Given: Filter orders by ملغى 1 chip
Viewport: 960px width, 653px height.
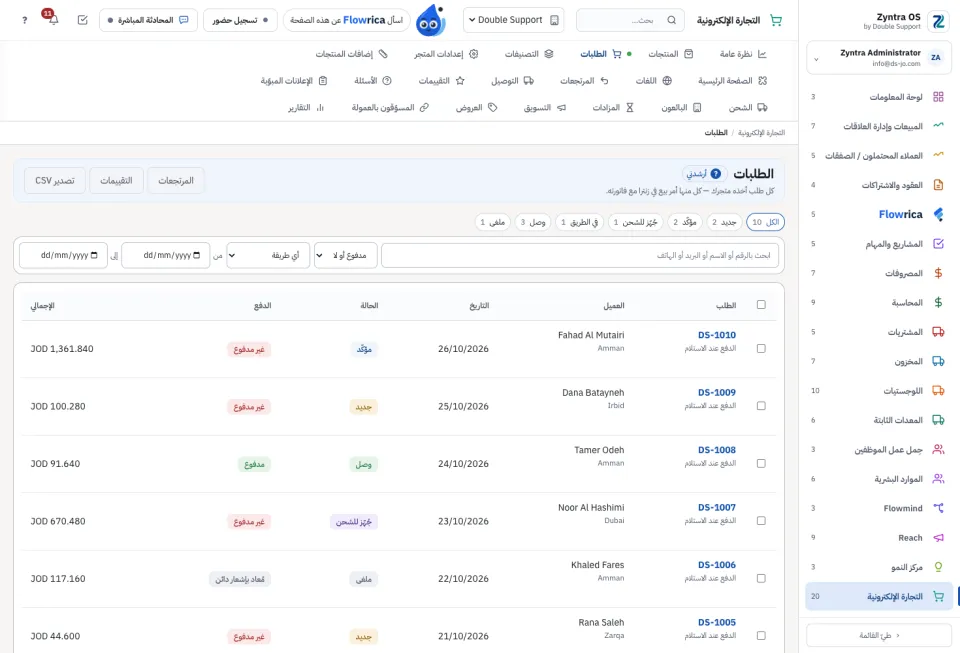Looking at the screenshot, I should (x=493, y=222).
